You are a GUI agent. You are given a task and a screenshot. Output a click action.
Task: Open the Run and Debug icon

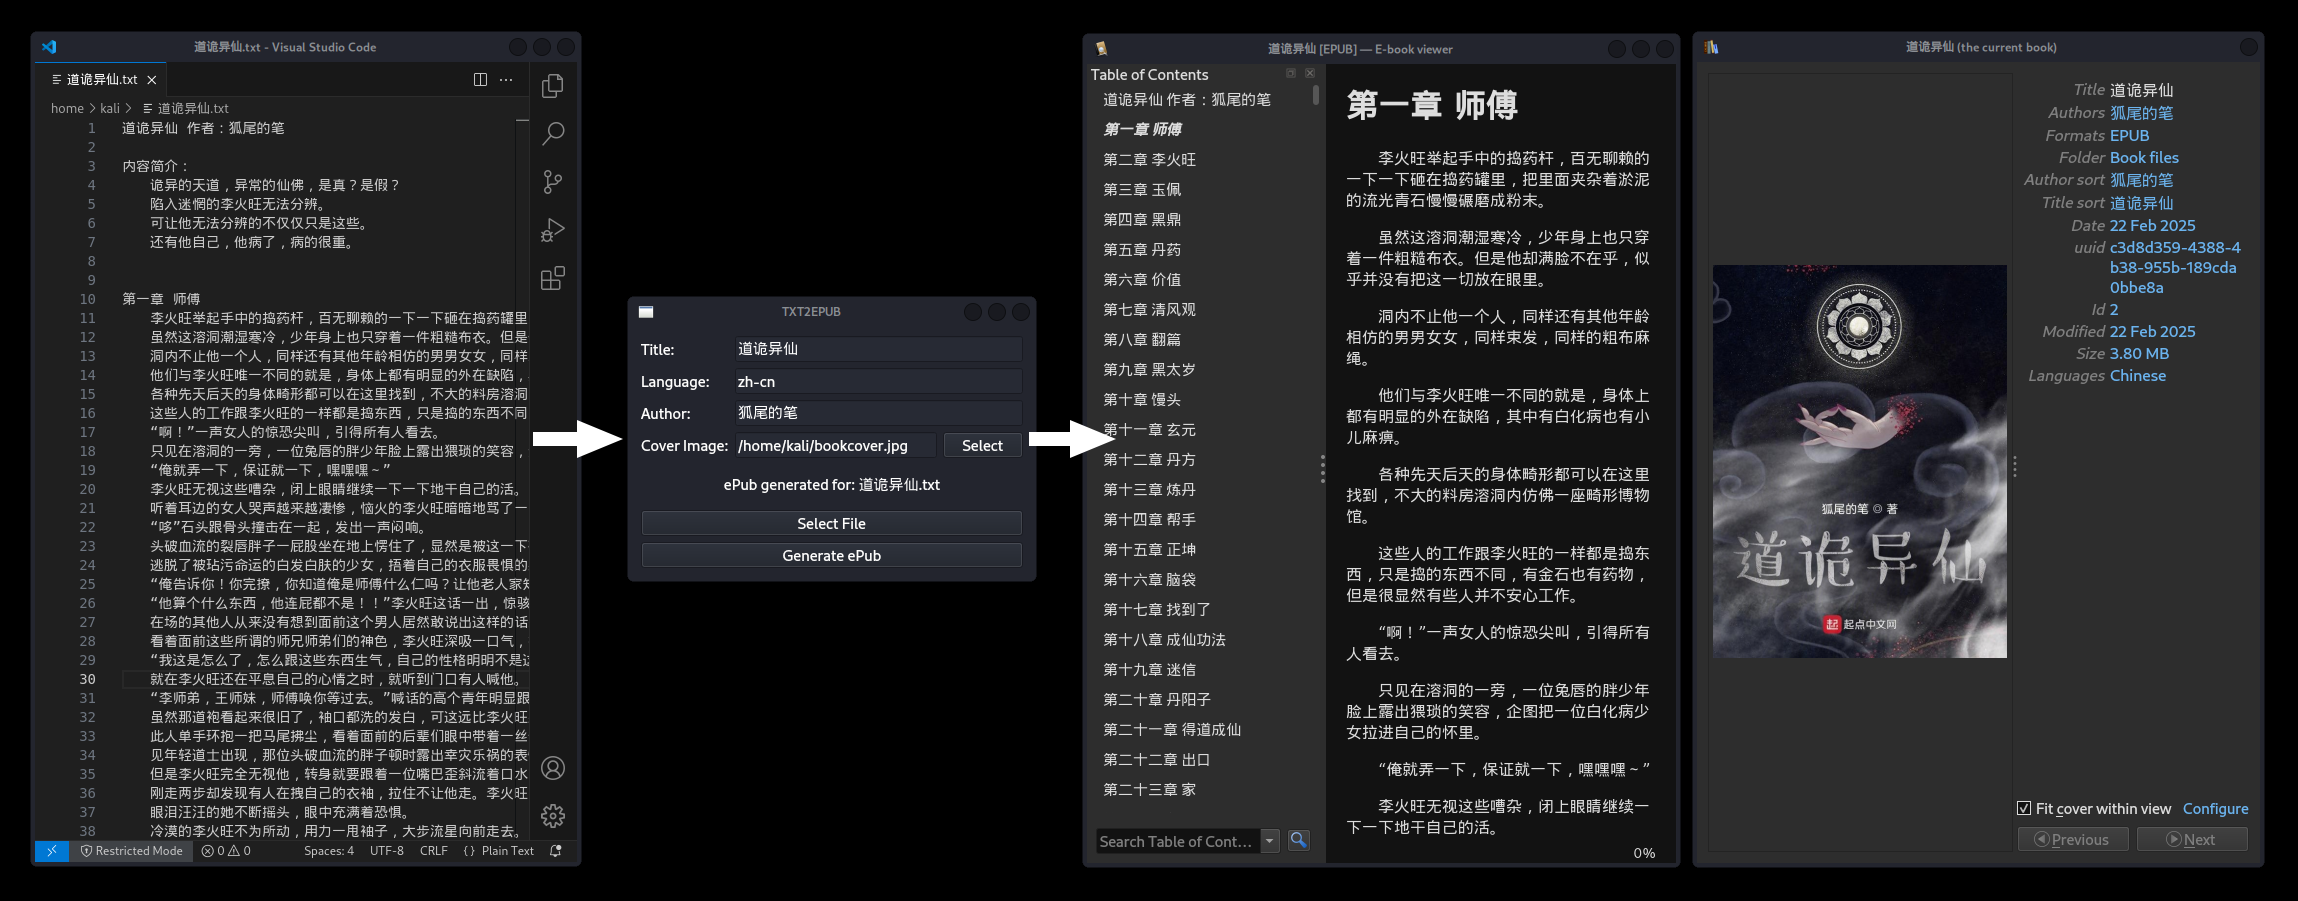coord(552,230)
